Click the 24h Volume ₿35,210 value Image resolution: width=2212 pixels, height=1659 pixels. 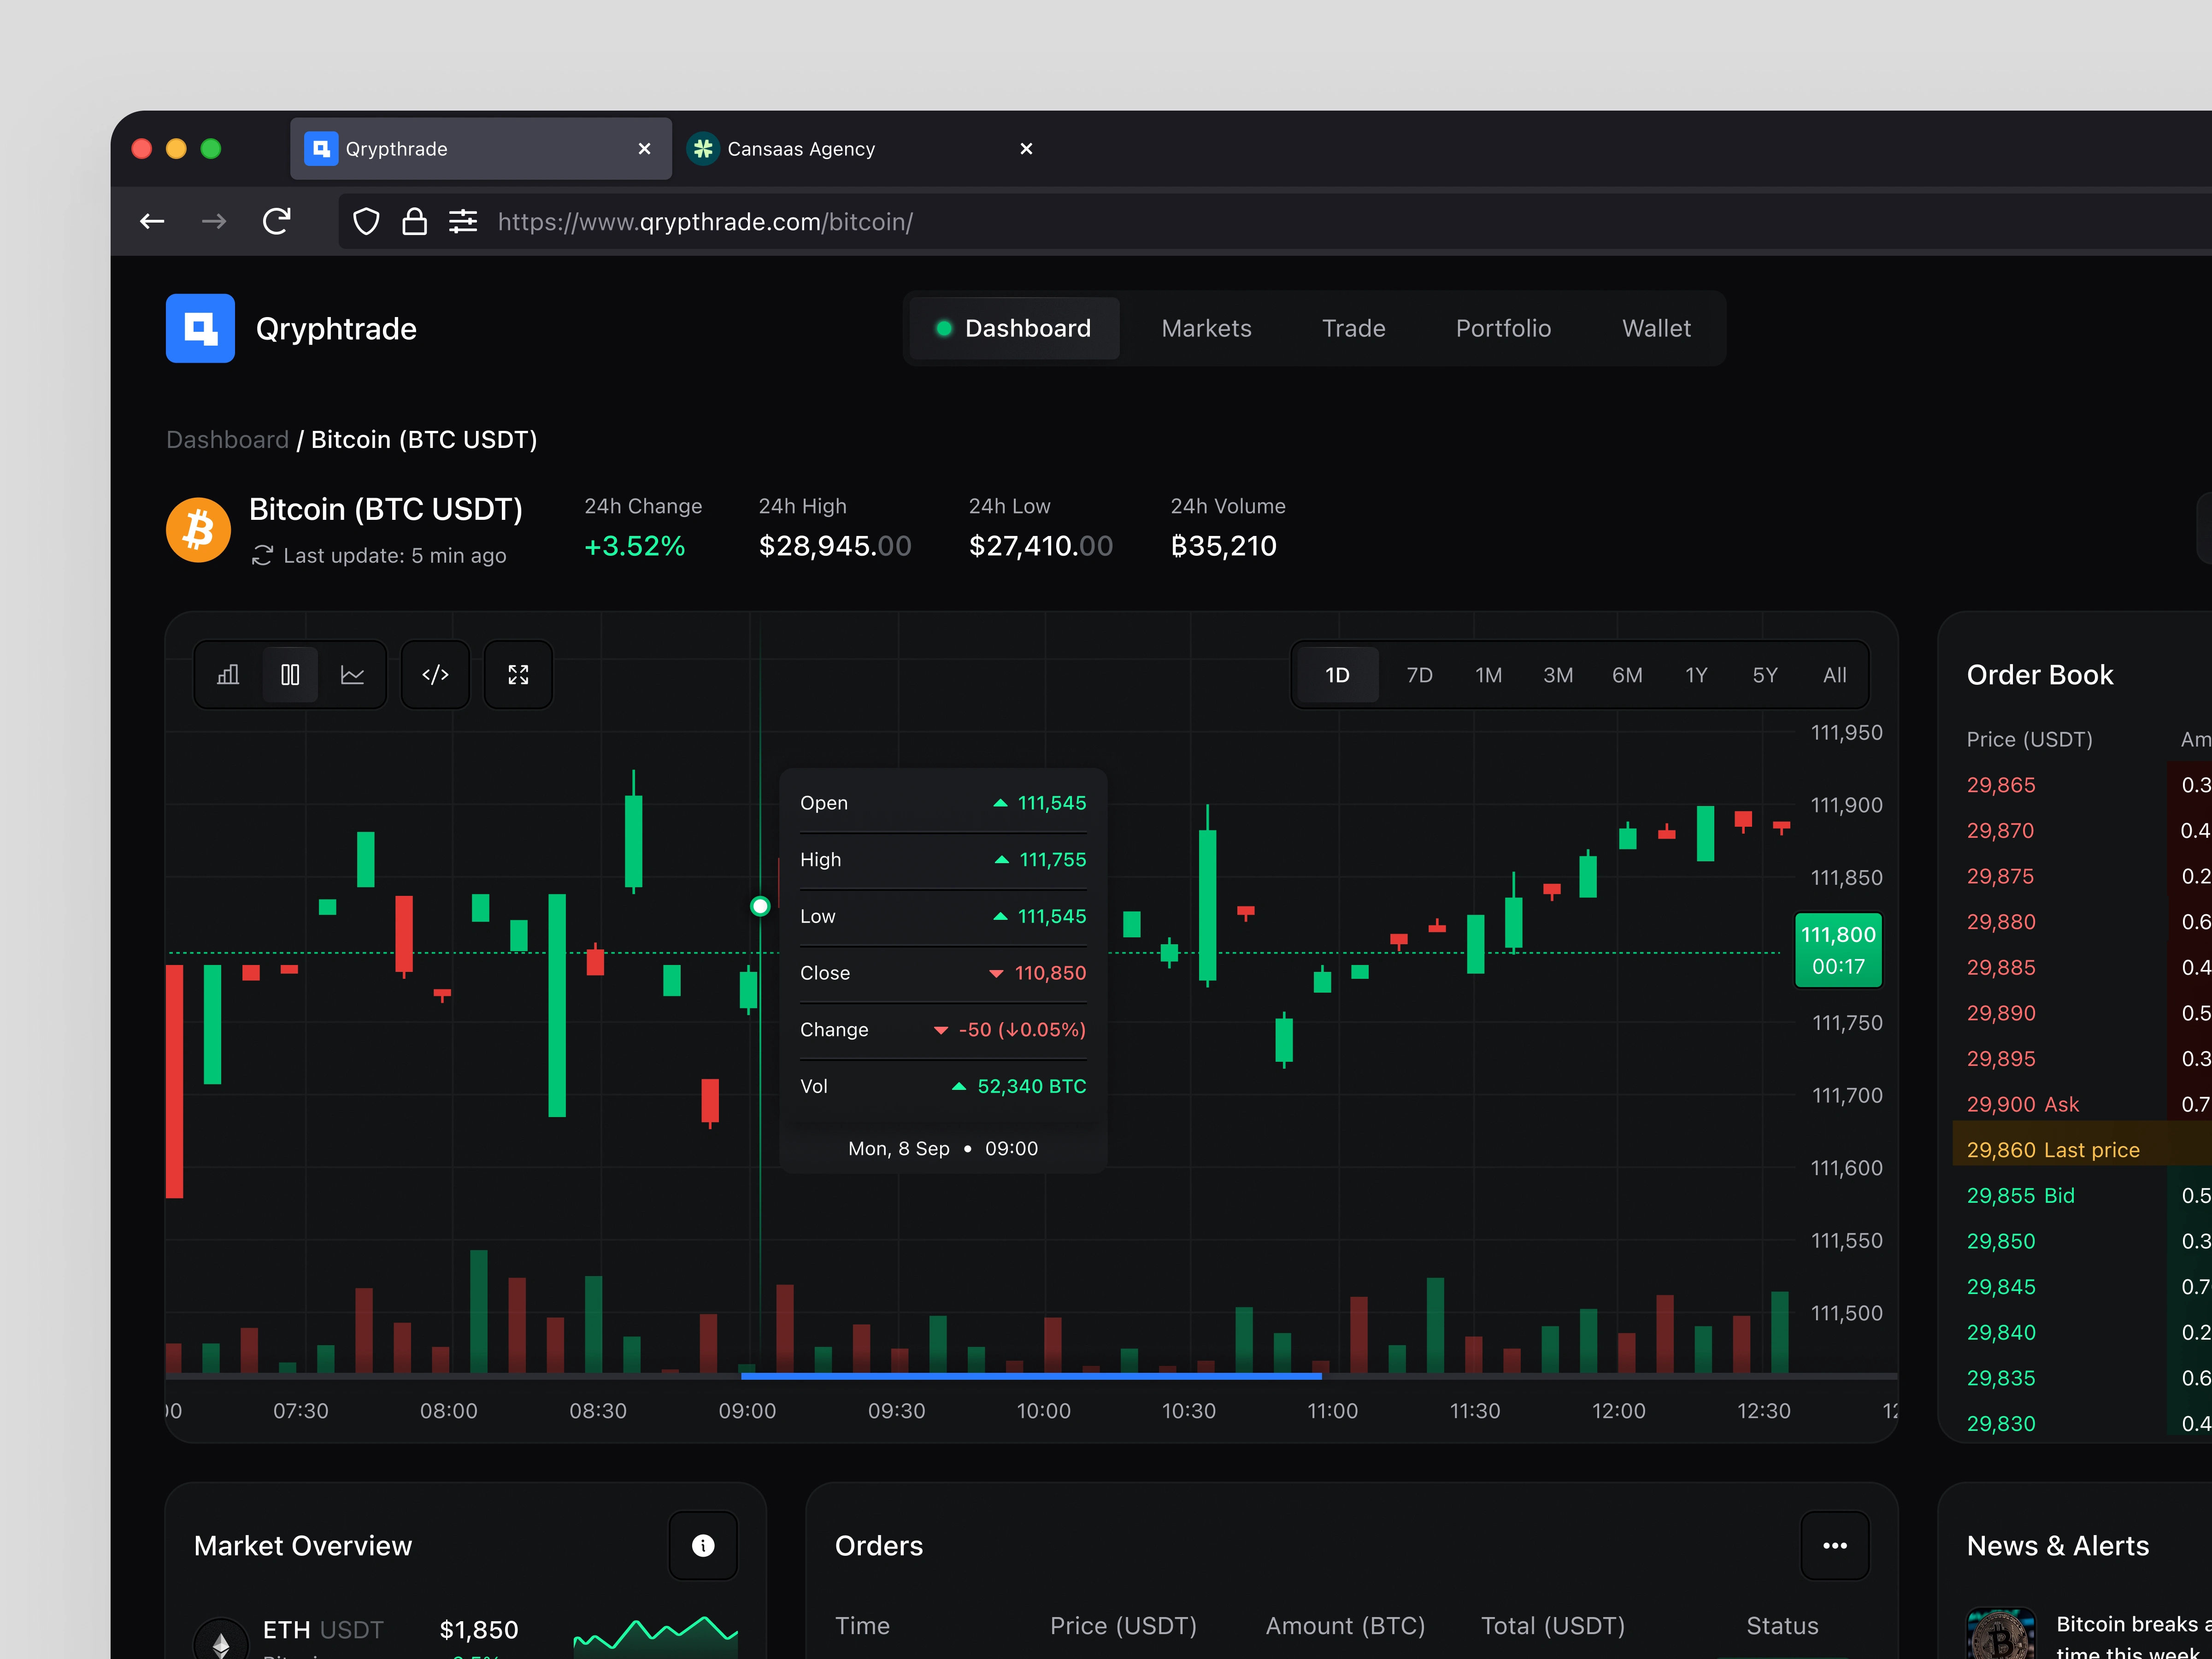pyautogui.click(x=1223, y=546)
